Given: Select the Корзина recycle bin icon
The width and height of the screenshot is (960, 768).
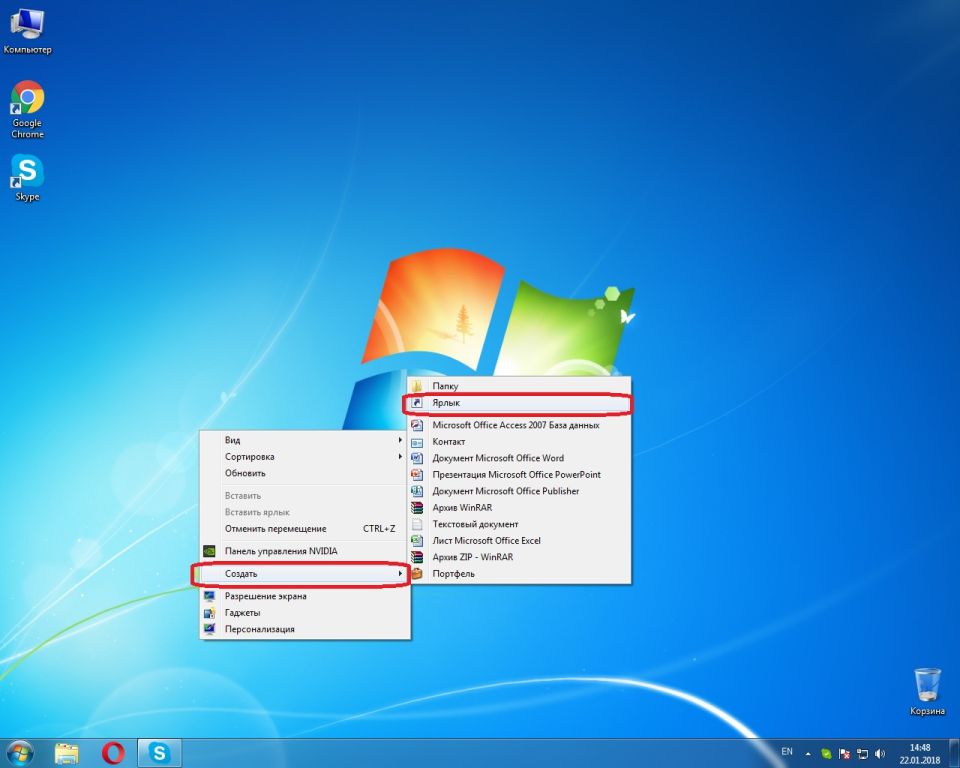Looking at the screenshot, I should pos(927,692).
